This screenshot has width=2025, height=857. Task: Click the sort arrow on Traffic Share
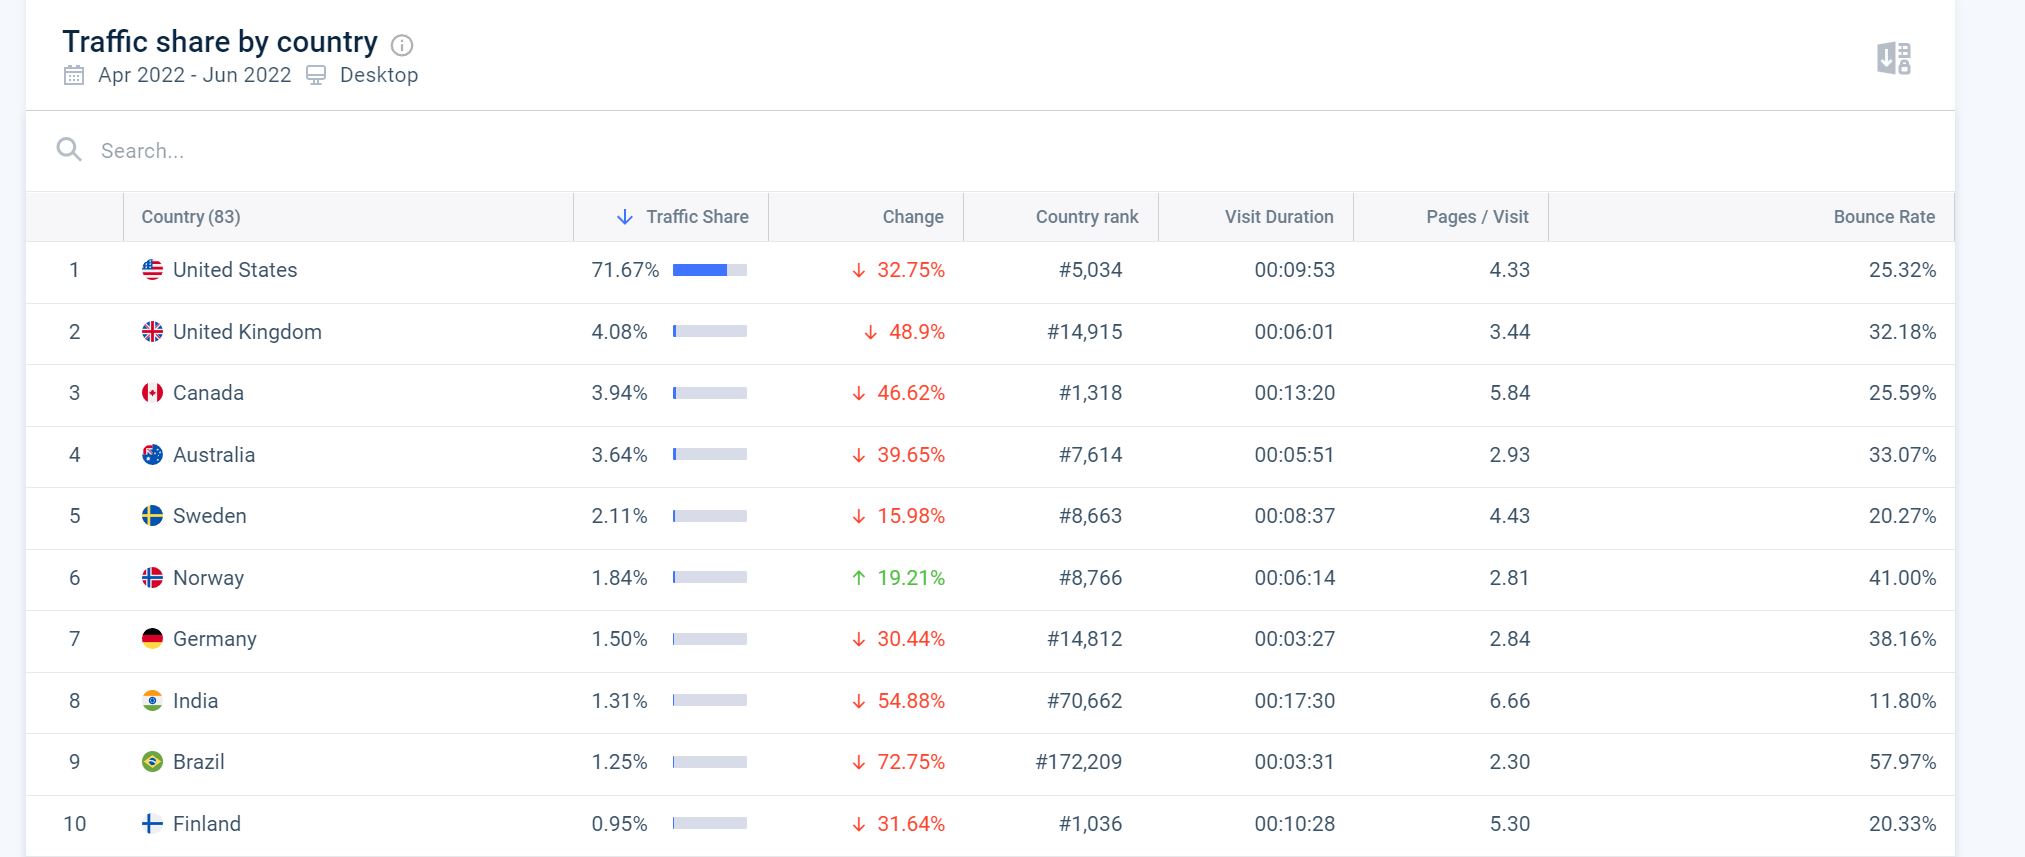pos(625,217)
